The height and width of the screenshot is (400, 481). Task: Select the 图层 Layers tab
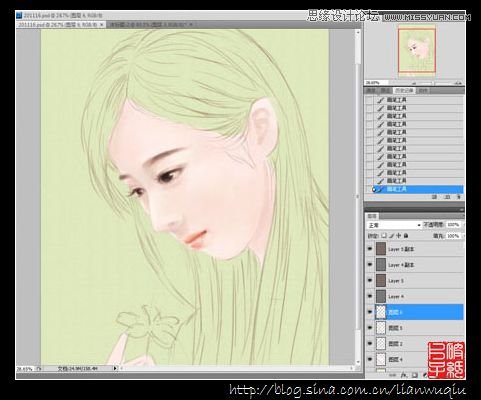(372, 216)
